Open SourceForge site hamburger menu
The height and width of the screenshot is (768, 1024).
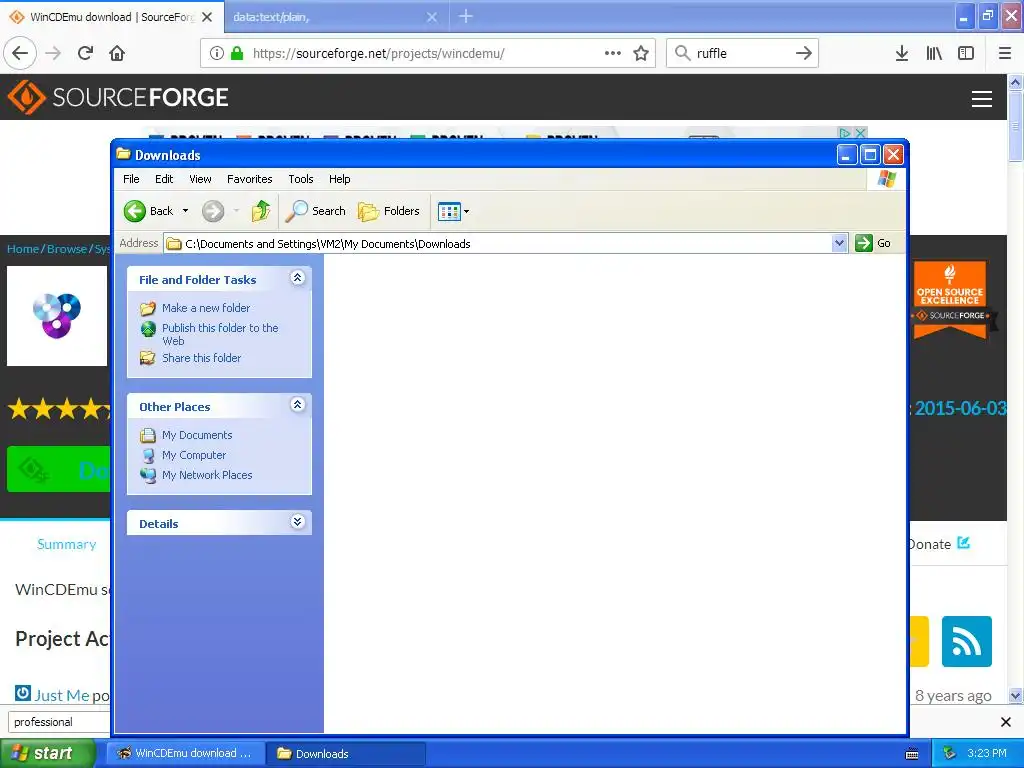[x=982, y=99]
